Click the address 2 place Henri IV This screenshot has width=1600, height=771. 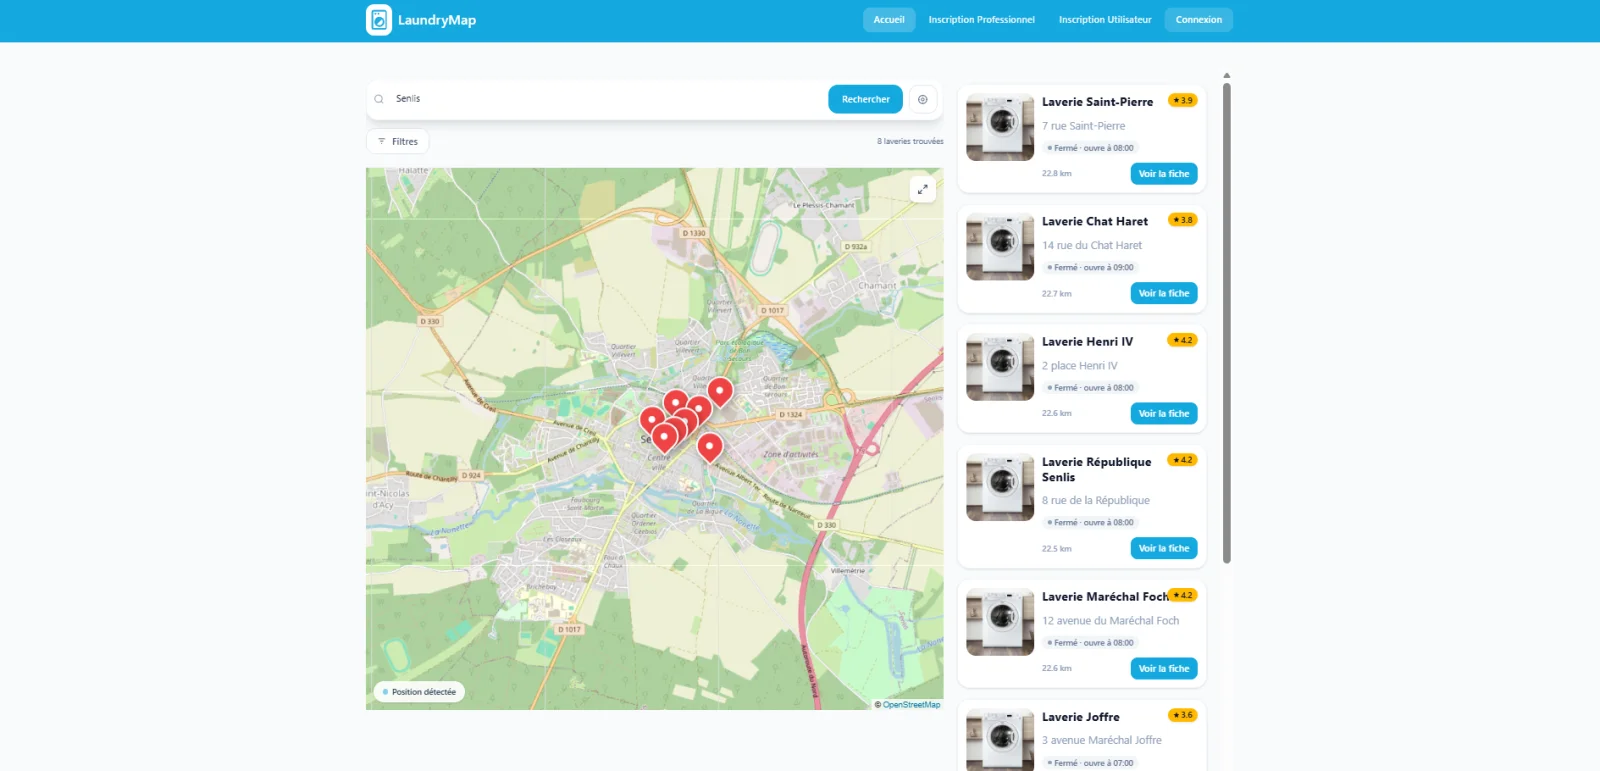[1080, 366]
